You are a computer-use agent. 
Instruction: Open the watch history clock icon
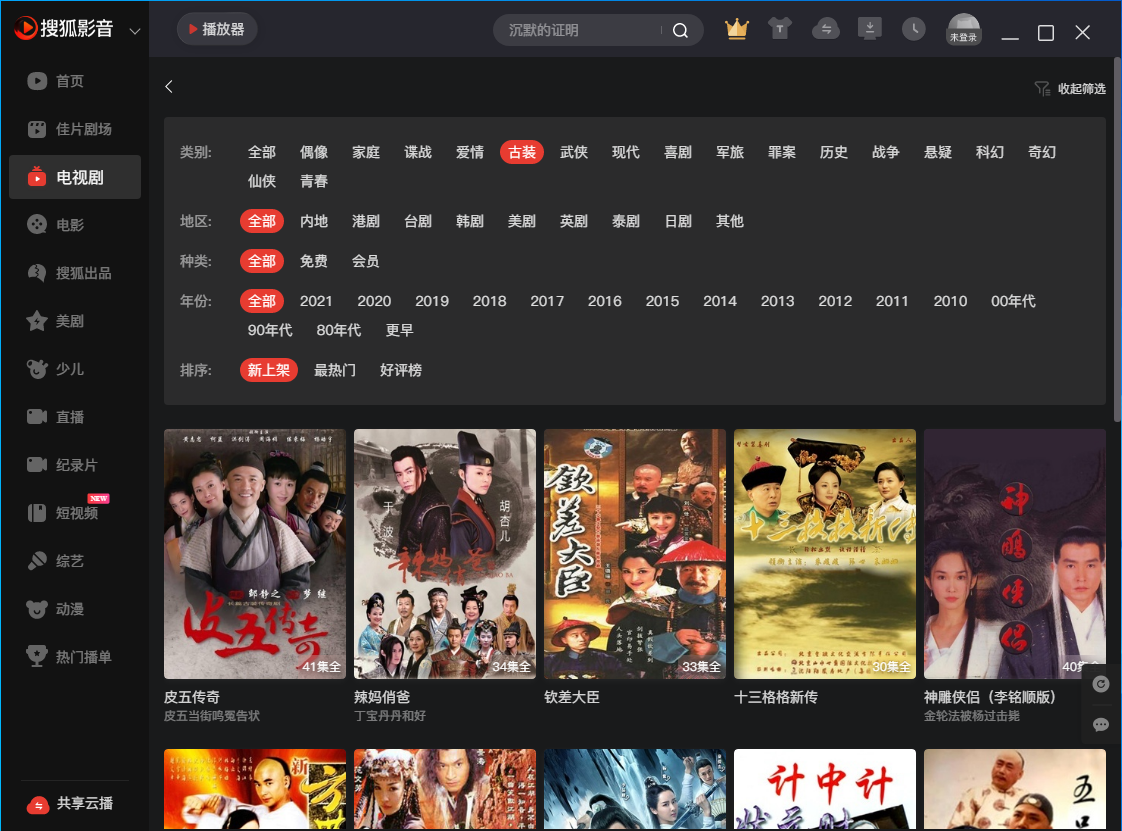coord(914,29)
